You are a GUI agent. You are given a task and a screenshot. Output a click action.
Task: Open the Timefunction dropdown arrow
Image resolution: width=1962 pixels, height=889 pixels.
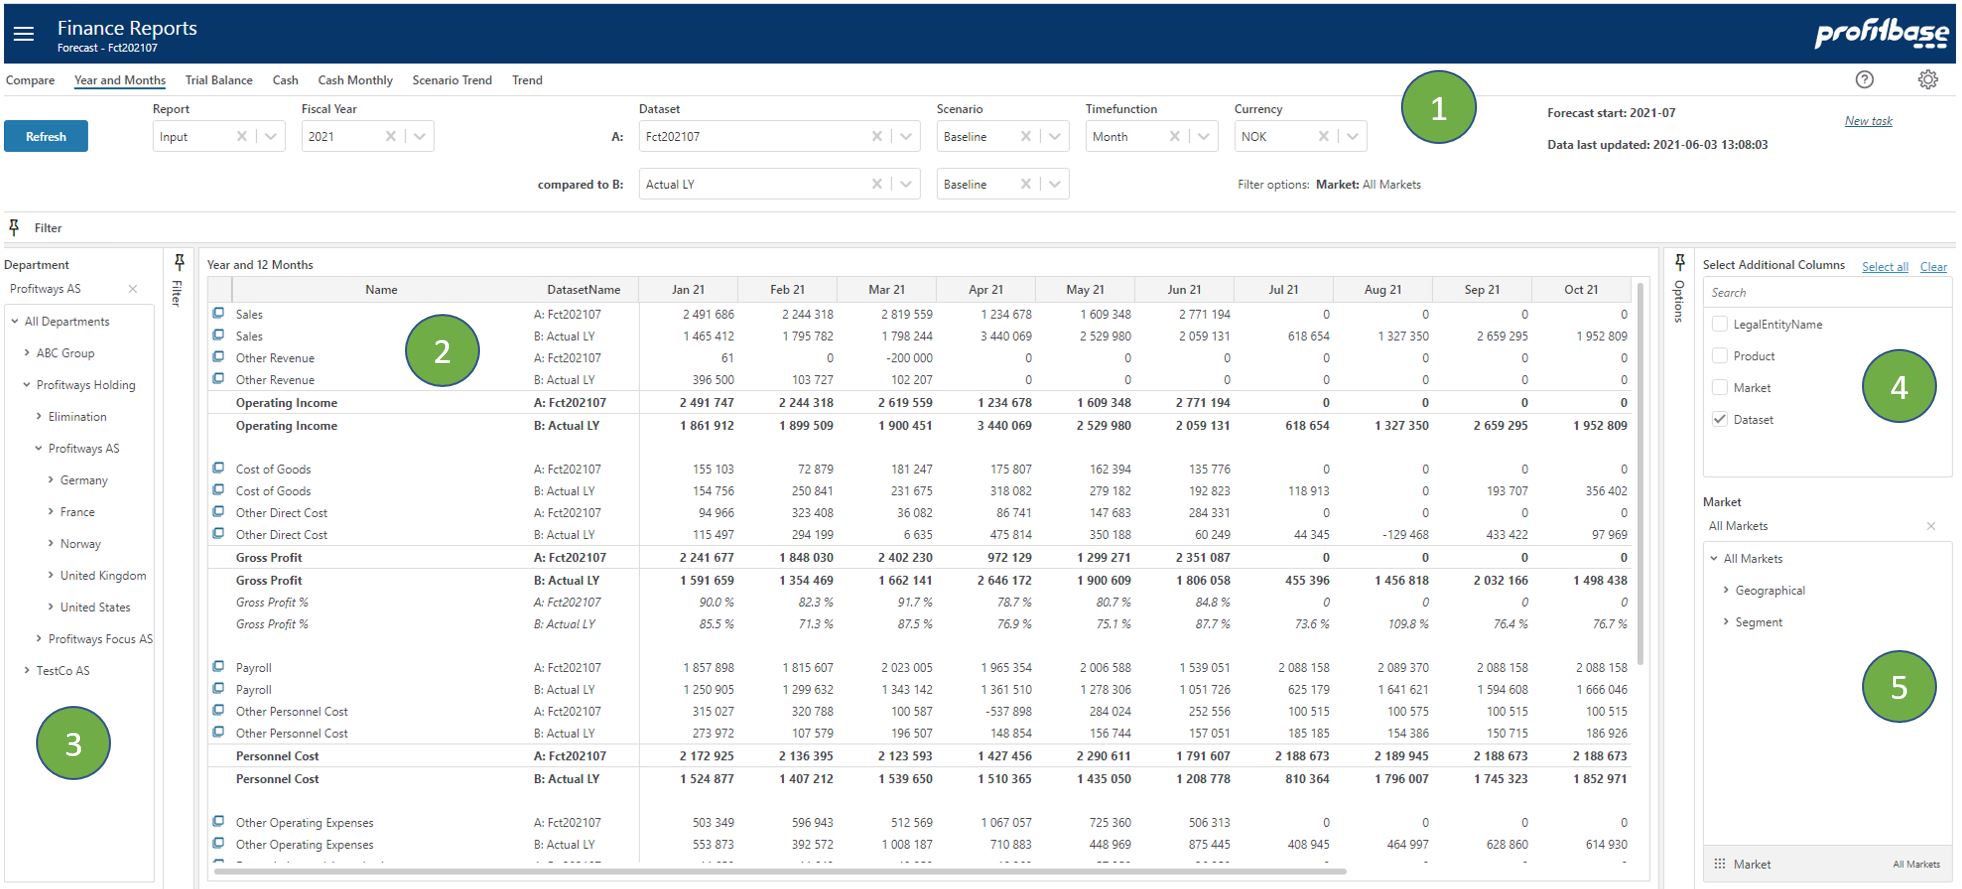pyautogui.click(x=1203, y=136)
